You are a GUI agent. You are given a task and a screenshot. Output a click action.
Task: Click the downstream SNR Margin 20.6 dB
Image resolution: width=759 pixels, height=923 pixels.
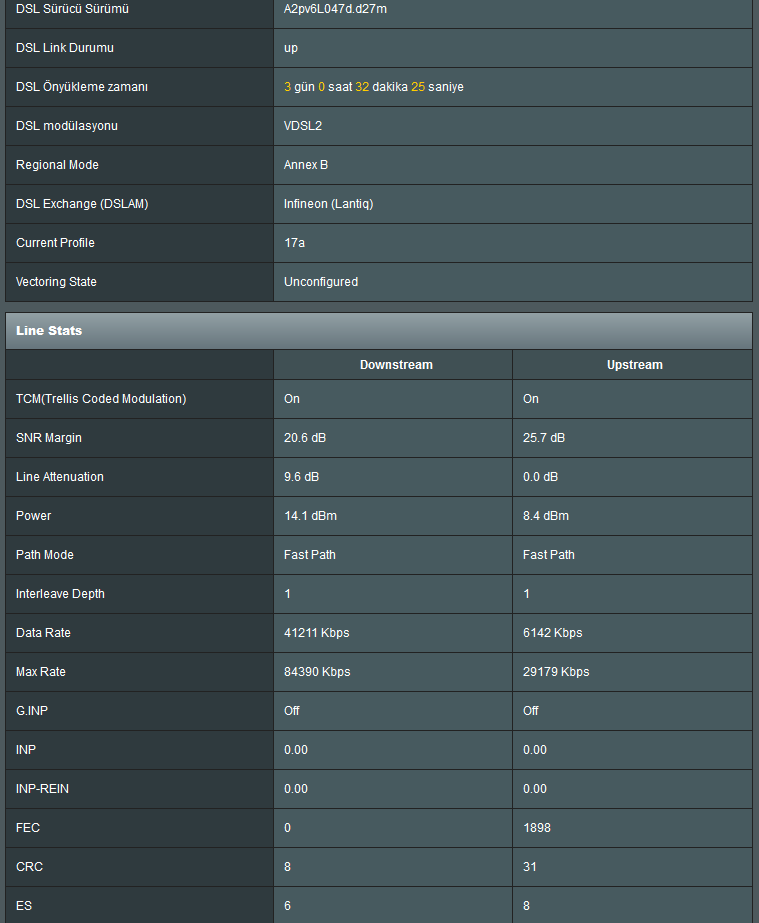[305, 438]
